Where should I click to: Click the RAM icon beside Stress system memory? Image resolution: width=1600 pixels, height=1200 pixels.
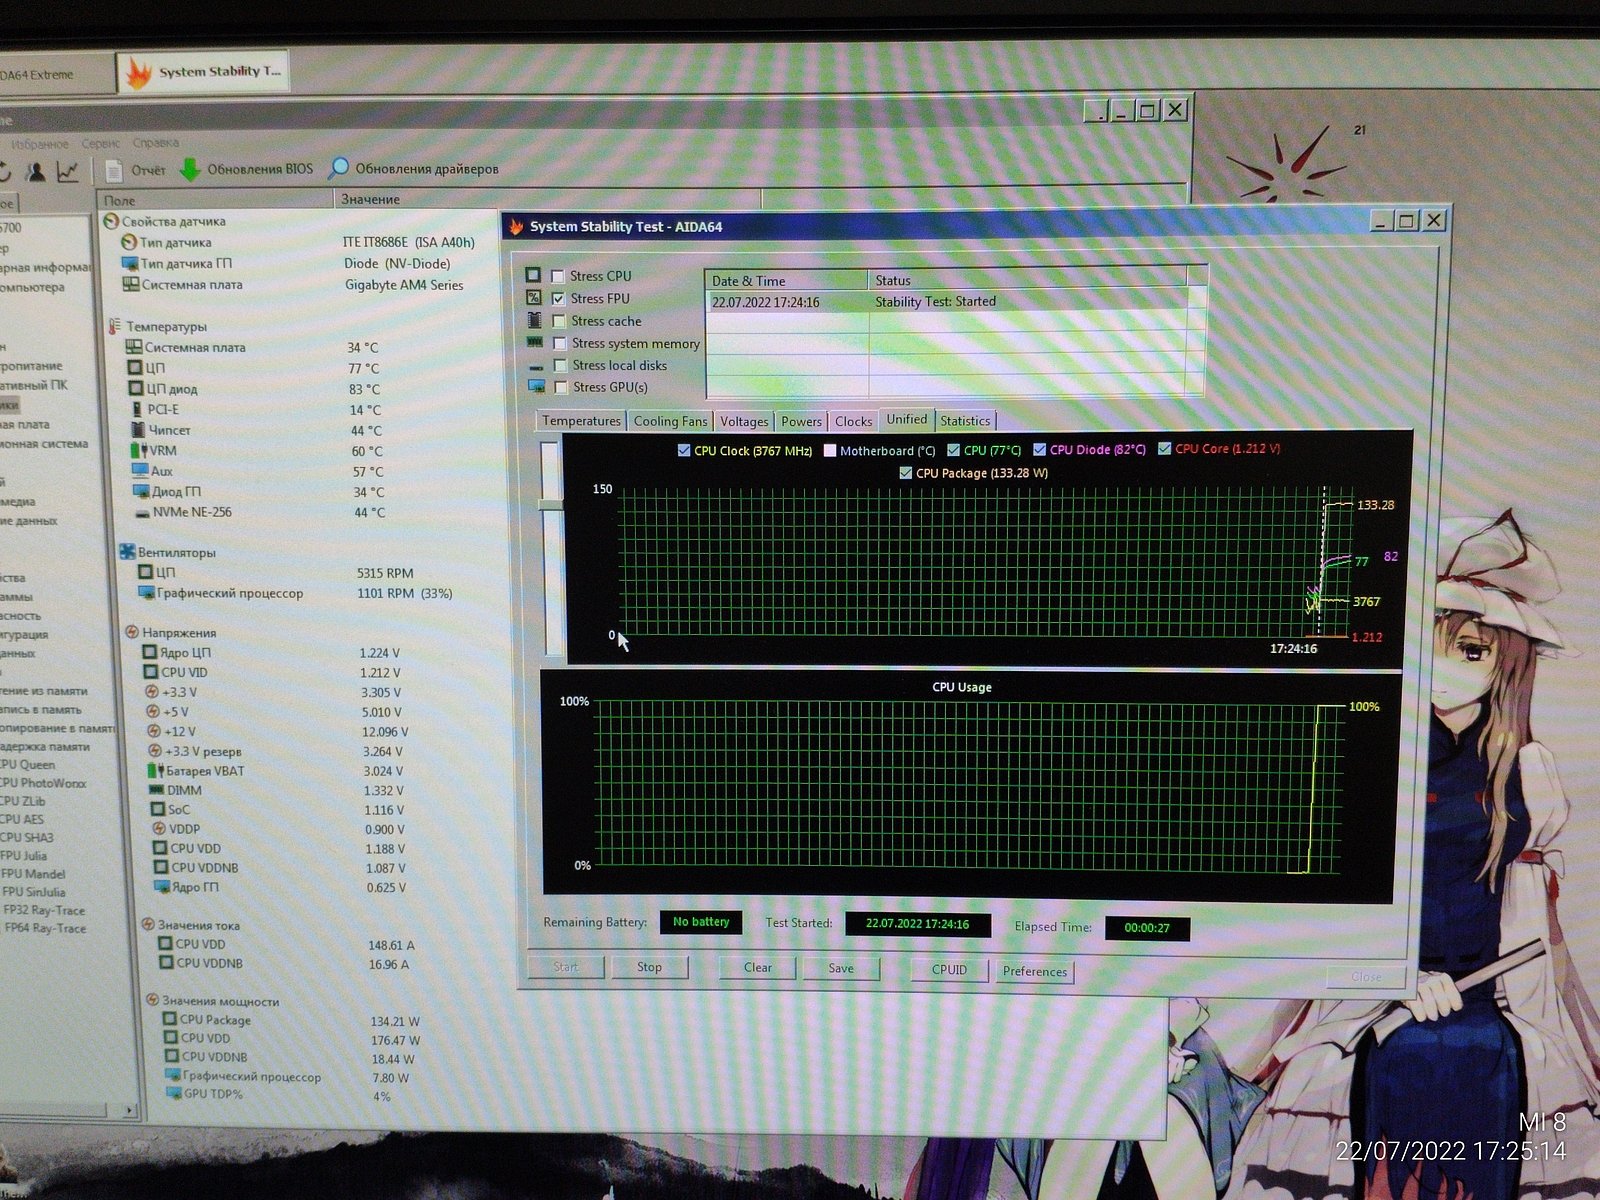pos(535,342)
